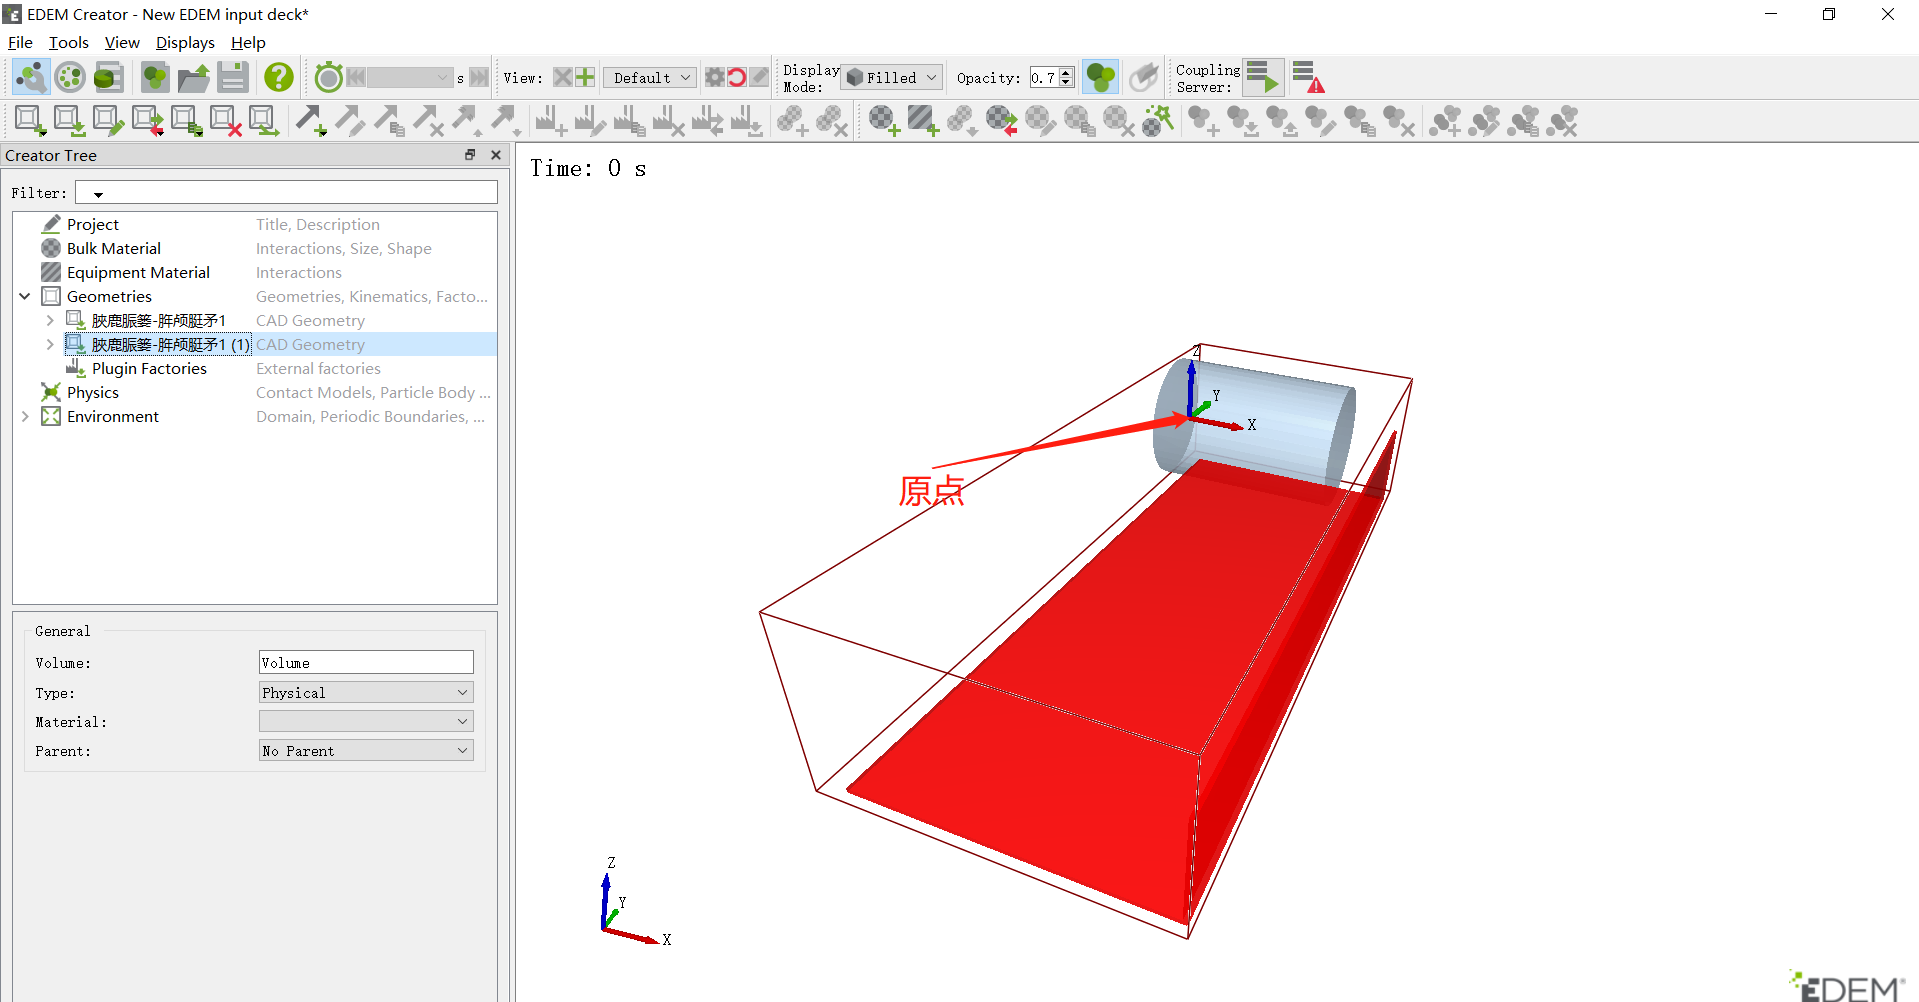1919x1002 pixels.
Task: Open the Default view dropdown
Action: [650, 78]
